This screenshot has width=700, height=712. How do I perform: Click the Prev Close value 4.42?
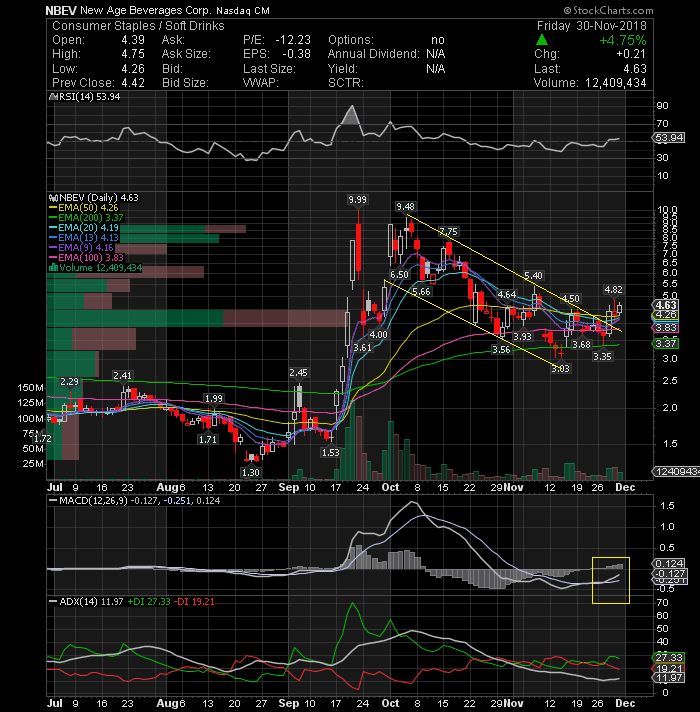[x=133, y=83]
